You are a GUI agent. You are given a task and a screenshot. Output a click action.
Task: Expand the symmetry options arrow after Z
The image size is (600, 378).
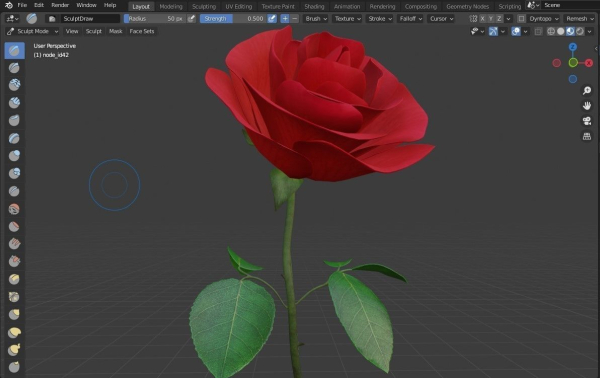(x=508, y=19)
